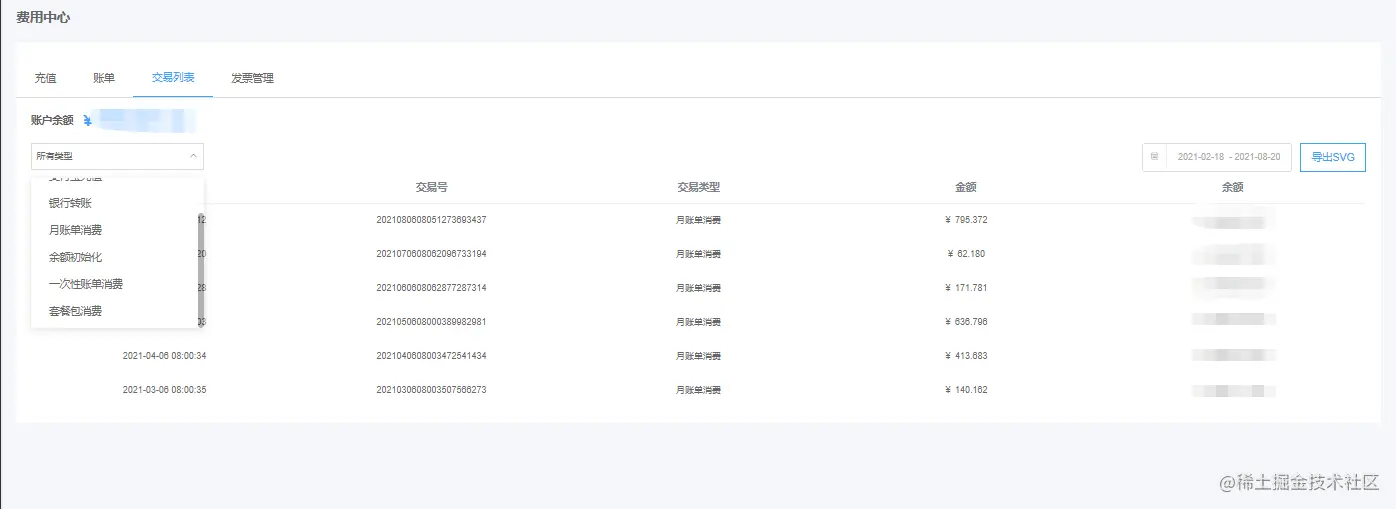Click the calendar icon in date range field
The image size is (1396, 509).
(1154, 157)
